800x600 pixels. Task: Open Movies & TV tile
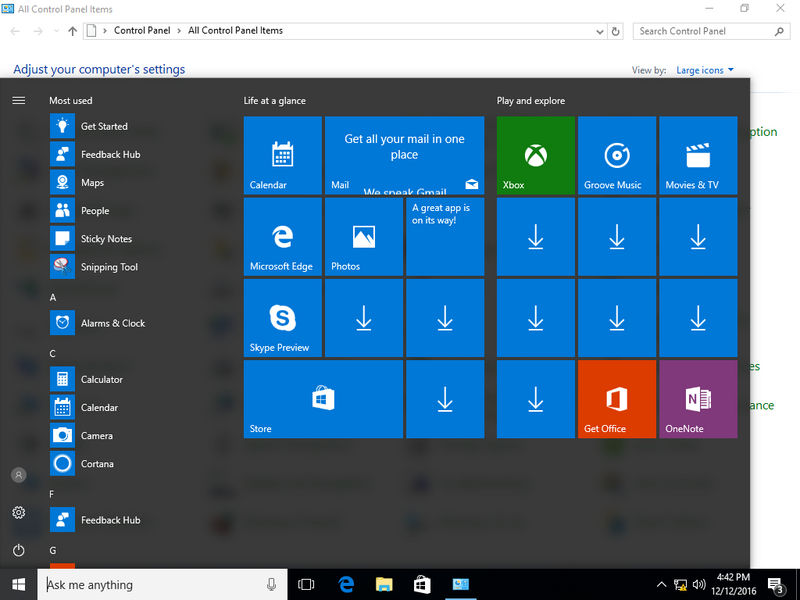coord(698,155)
